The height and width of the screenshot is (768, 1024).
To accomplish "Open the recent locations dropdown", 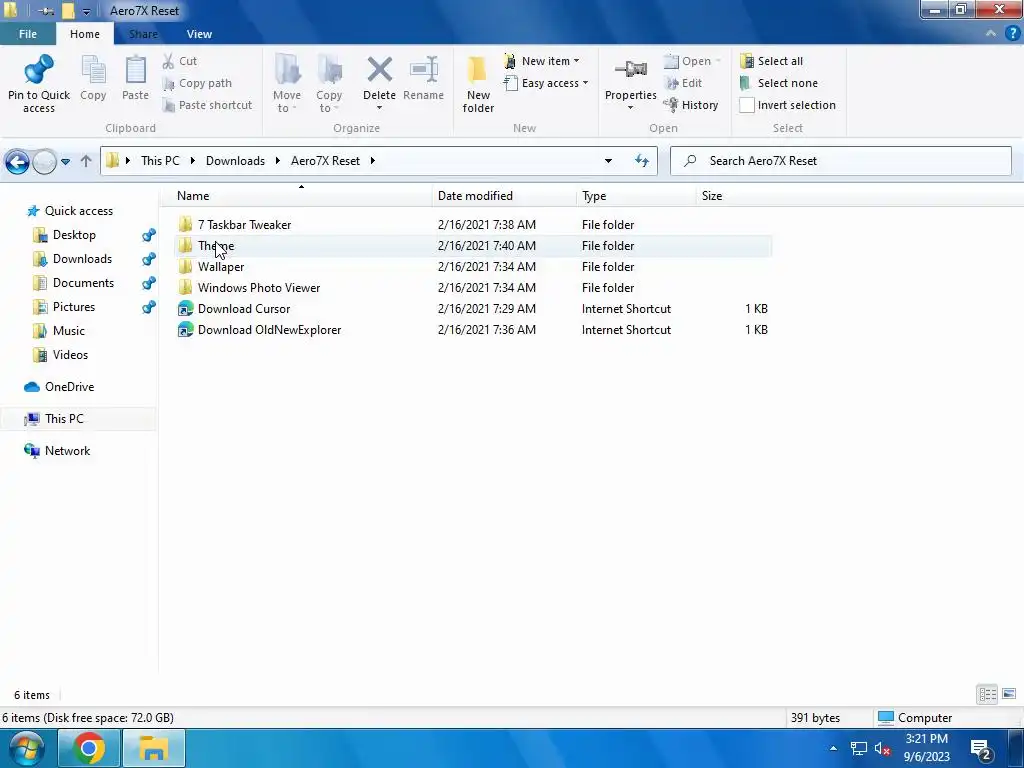I will point(65,161).
